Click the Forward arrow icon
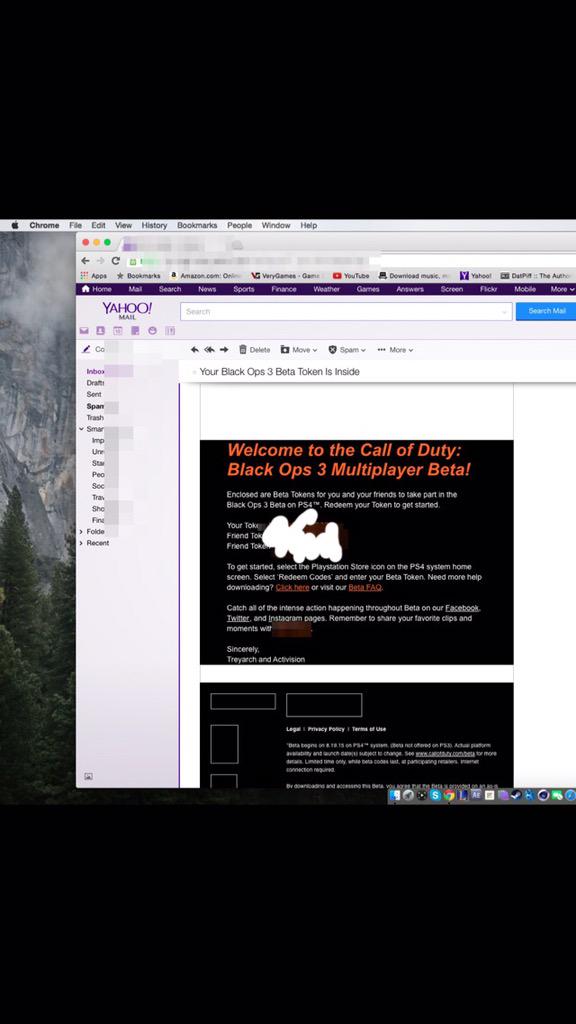The image size is (576, 1024). click(224, 350)
